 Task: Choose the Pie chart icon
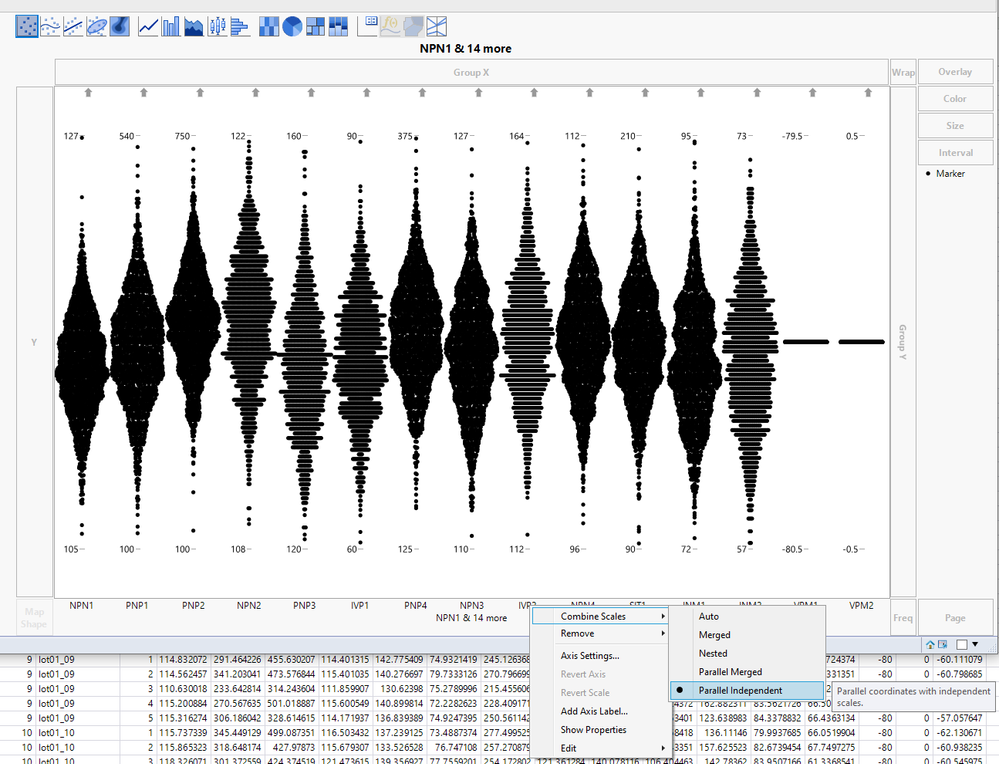pyautogui.click(x=292, y=26)
